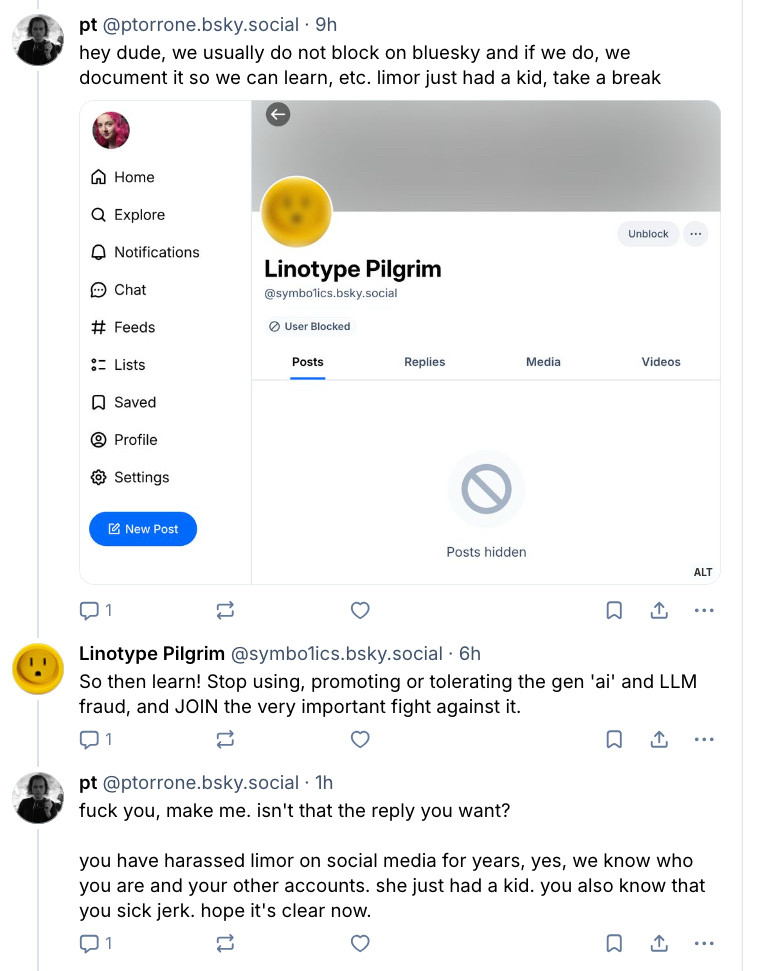Like Linotype Pilgrim's reply
758x971 pixels.
(360, 739)
